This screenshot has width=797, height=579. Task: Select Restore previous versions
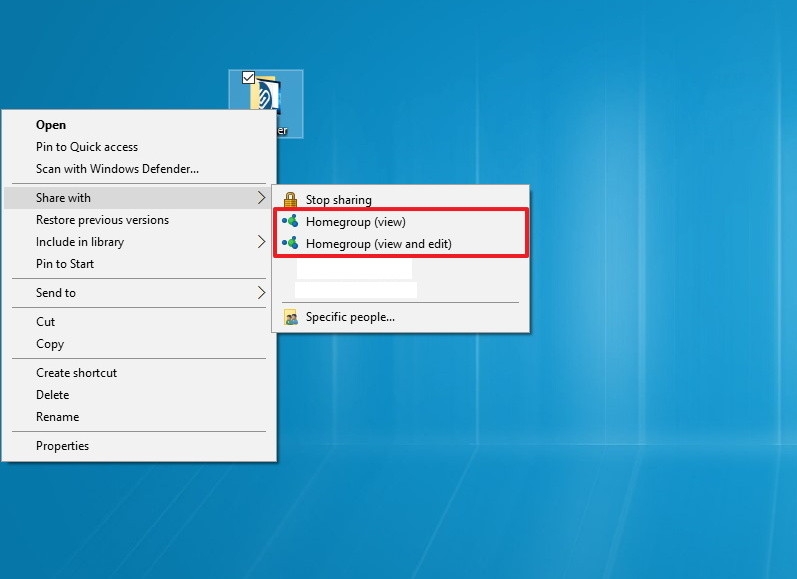(140, 220)
